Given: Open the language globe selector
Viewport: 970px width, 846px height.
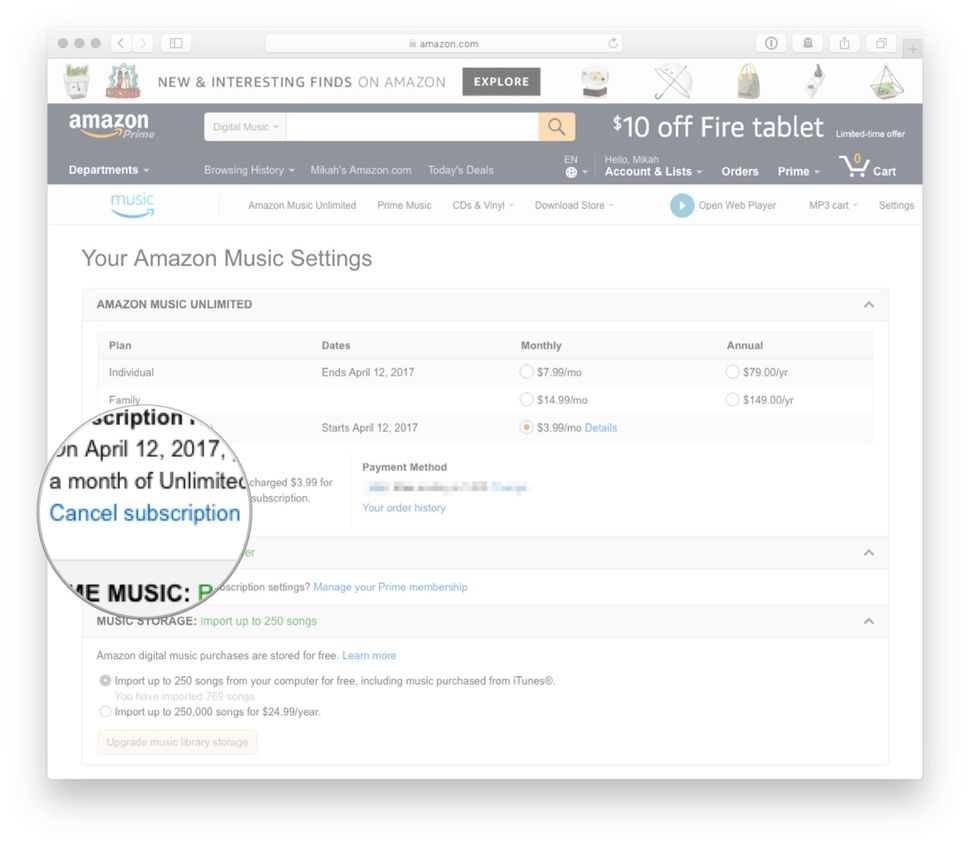Looking at the screenshot, I should pyautogui.click(x=570, y=172).
